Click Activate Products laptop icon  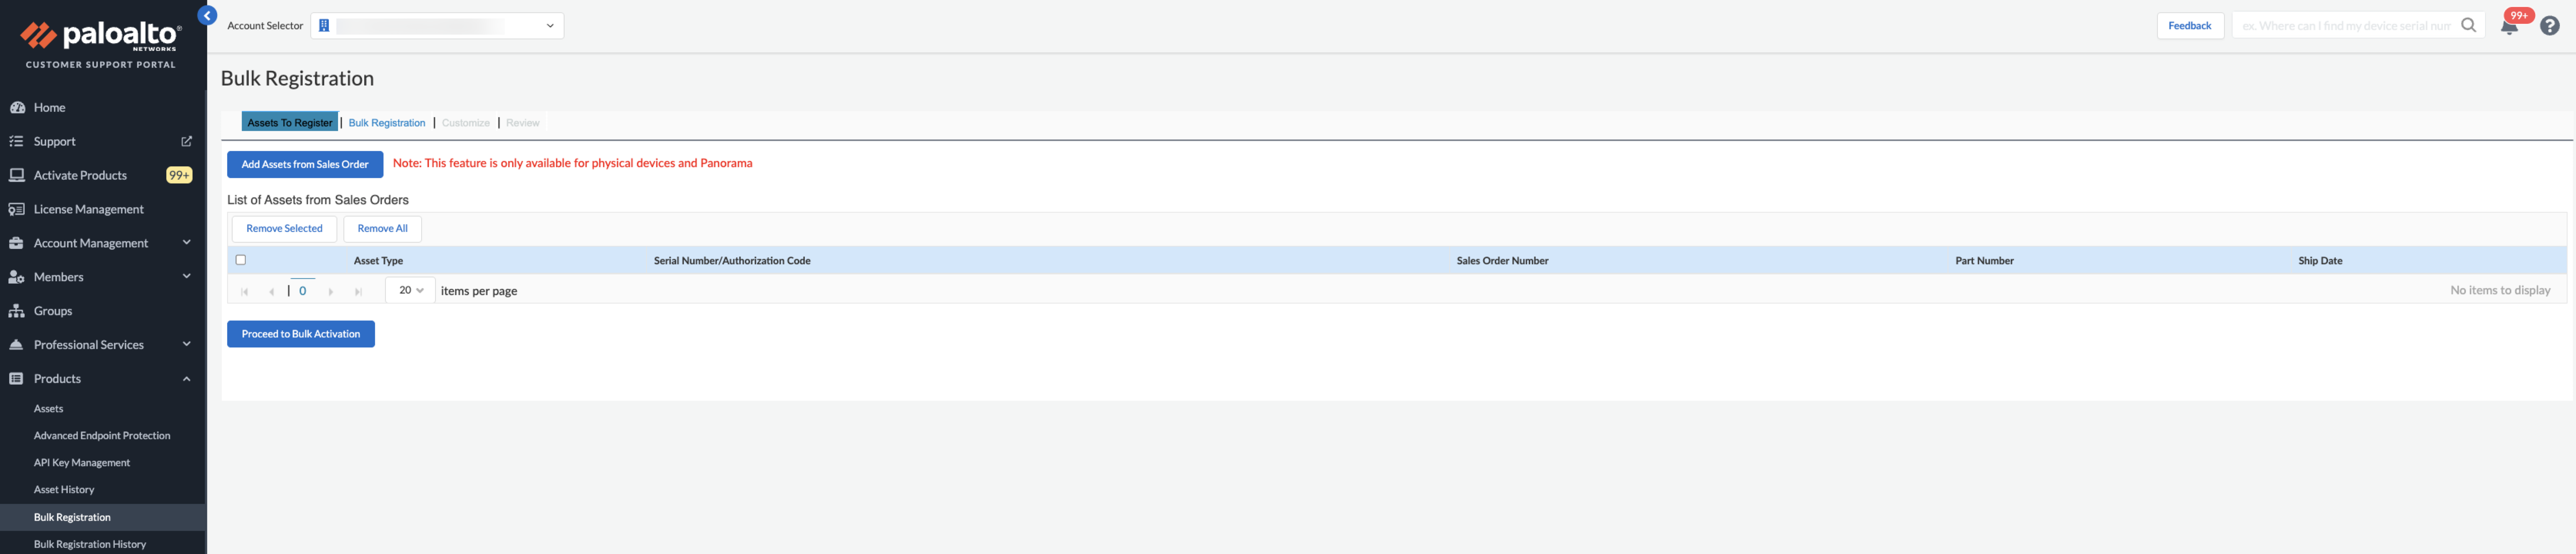pos(17,175)
